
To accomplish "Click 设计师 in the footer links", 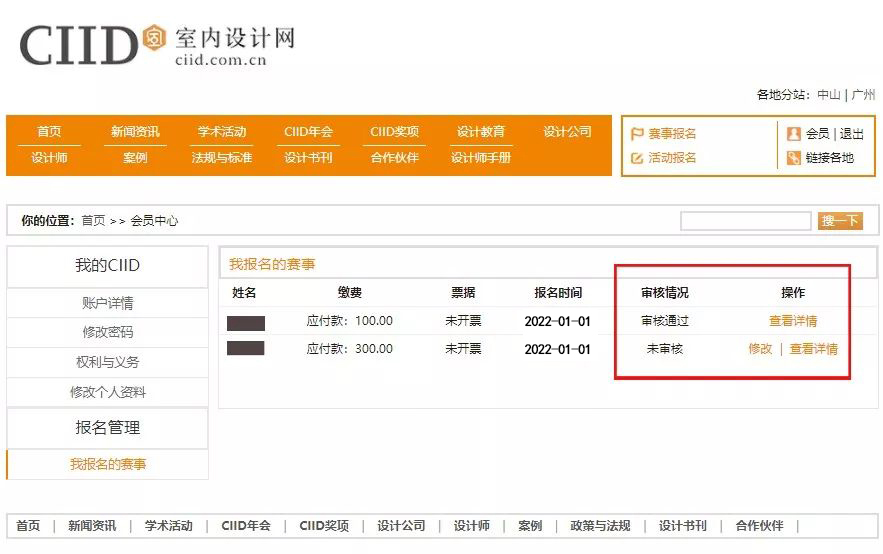I will 471,526.
